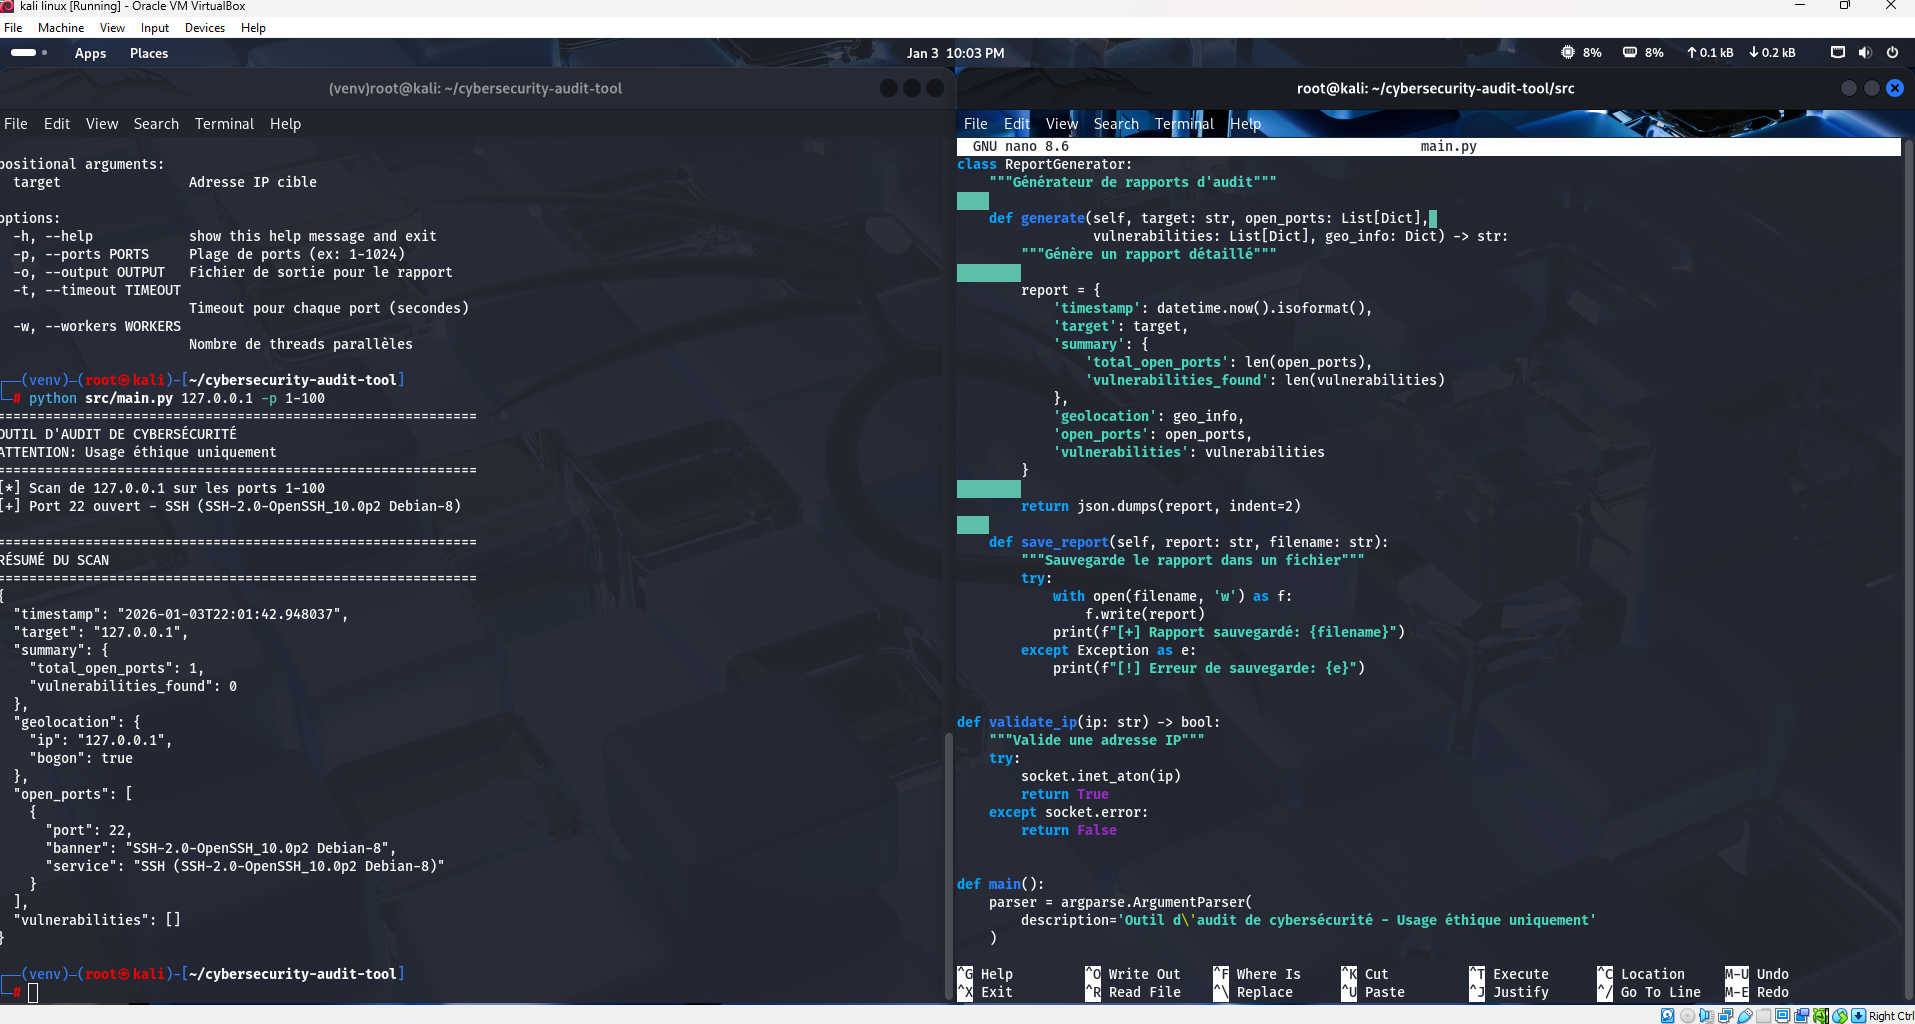
Task: Click the VirtualBox audio status icon
Action: click(x=1706, y=1016)
